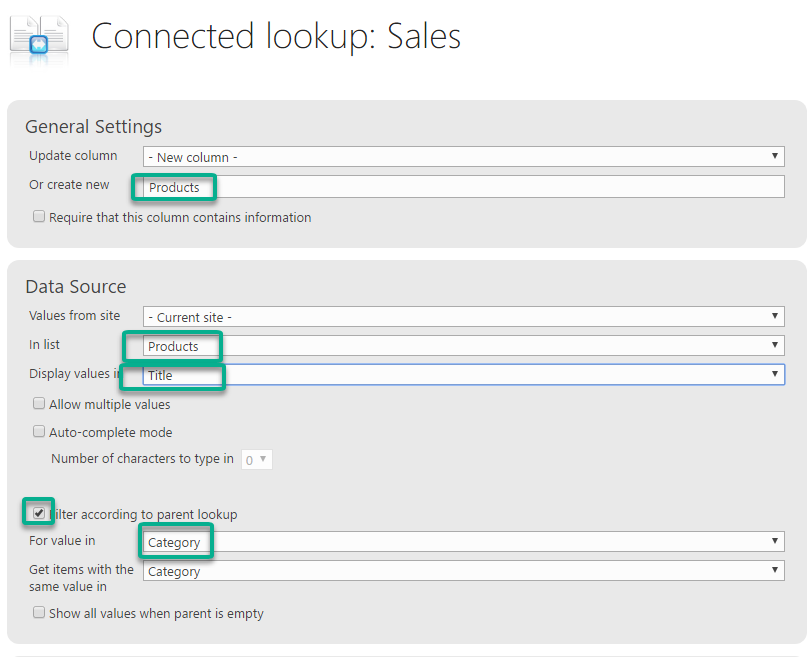Uncheck 'Filter according to parent lookup'

[x=39, y=513]
